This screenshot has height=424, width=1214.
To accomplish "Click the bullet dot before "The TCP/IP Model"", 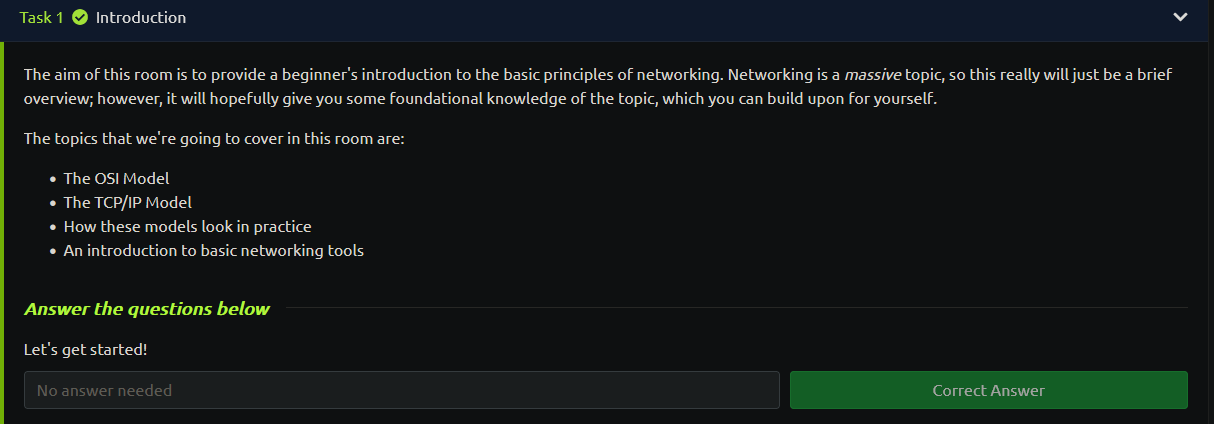I will pyautogui.click(x=52, y=203).
